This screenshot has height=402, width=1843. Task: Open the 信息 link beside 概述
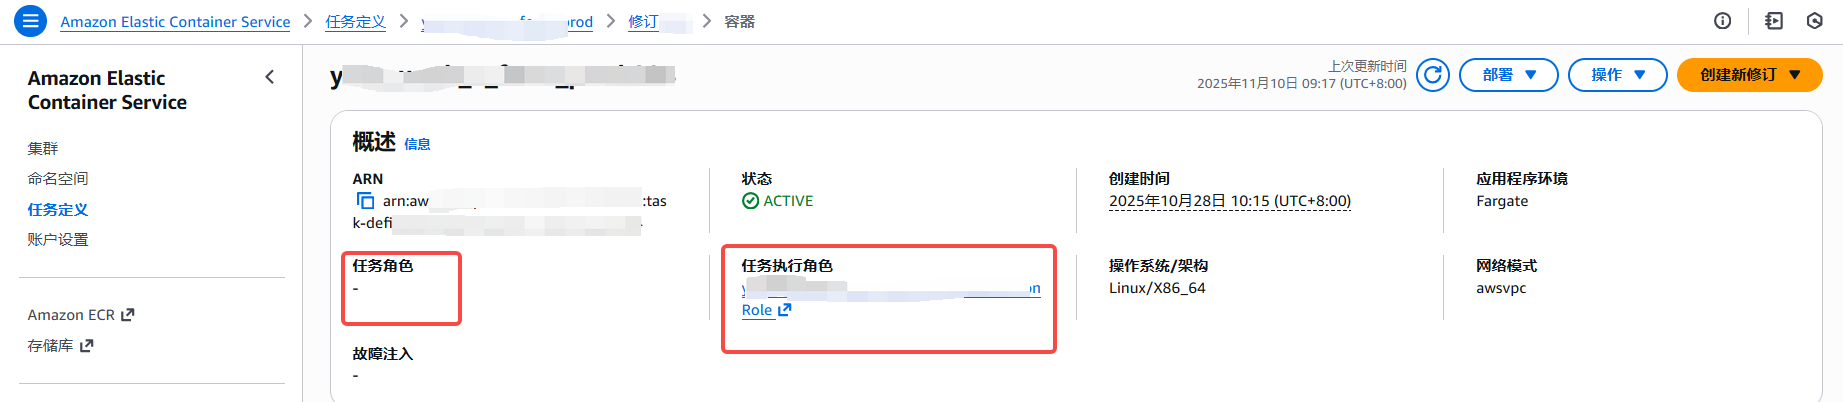417,144
